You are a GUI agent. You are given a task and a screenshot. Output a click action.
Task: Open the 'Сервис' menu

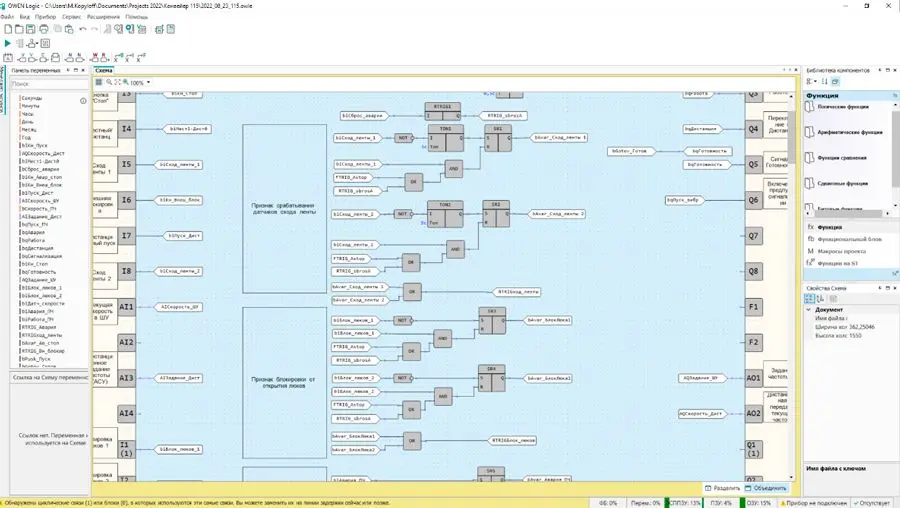tap(71, 17)
